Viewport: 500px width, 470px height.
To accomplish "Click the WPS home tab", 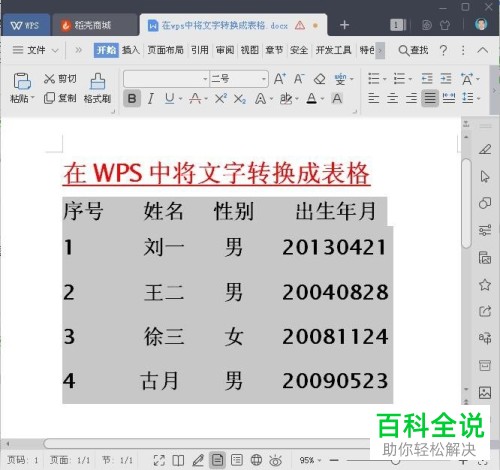I will tap(25, 25).
